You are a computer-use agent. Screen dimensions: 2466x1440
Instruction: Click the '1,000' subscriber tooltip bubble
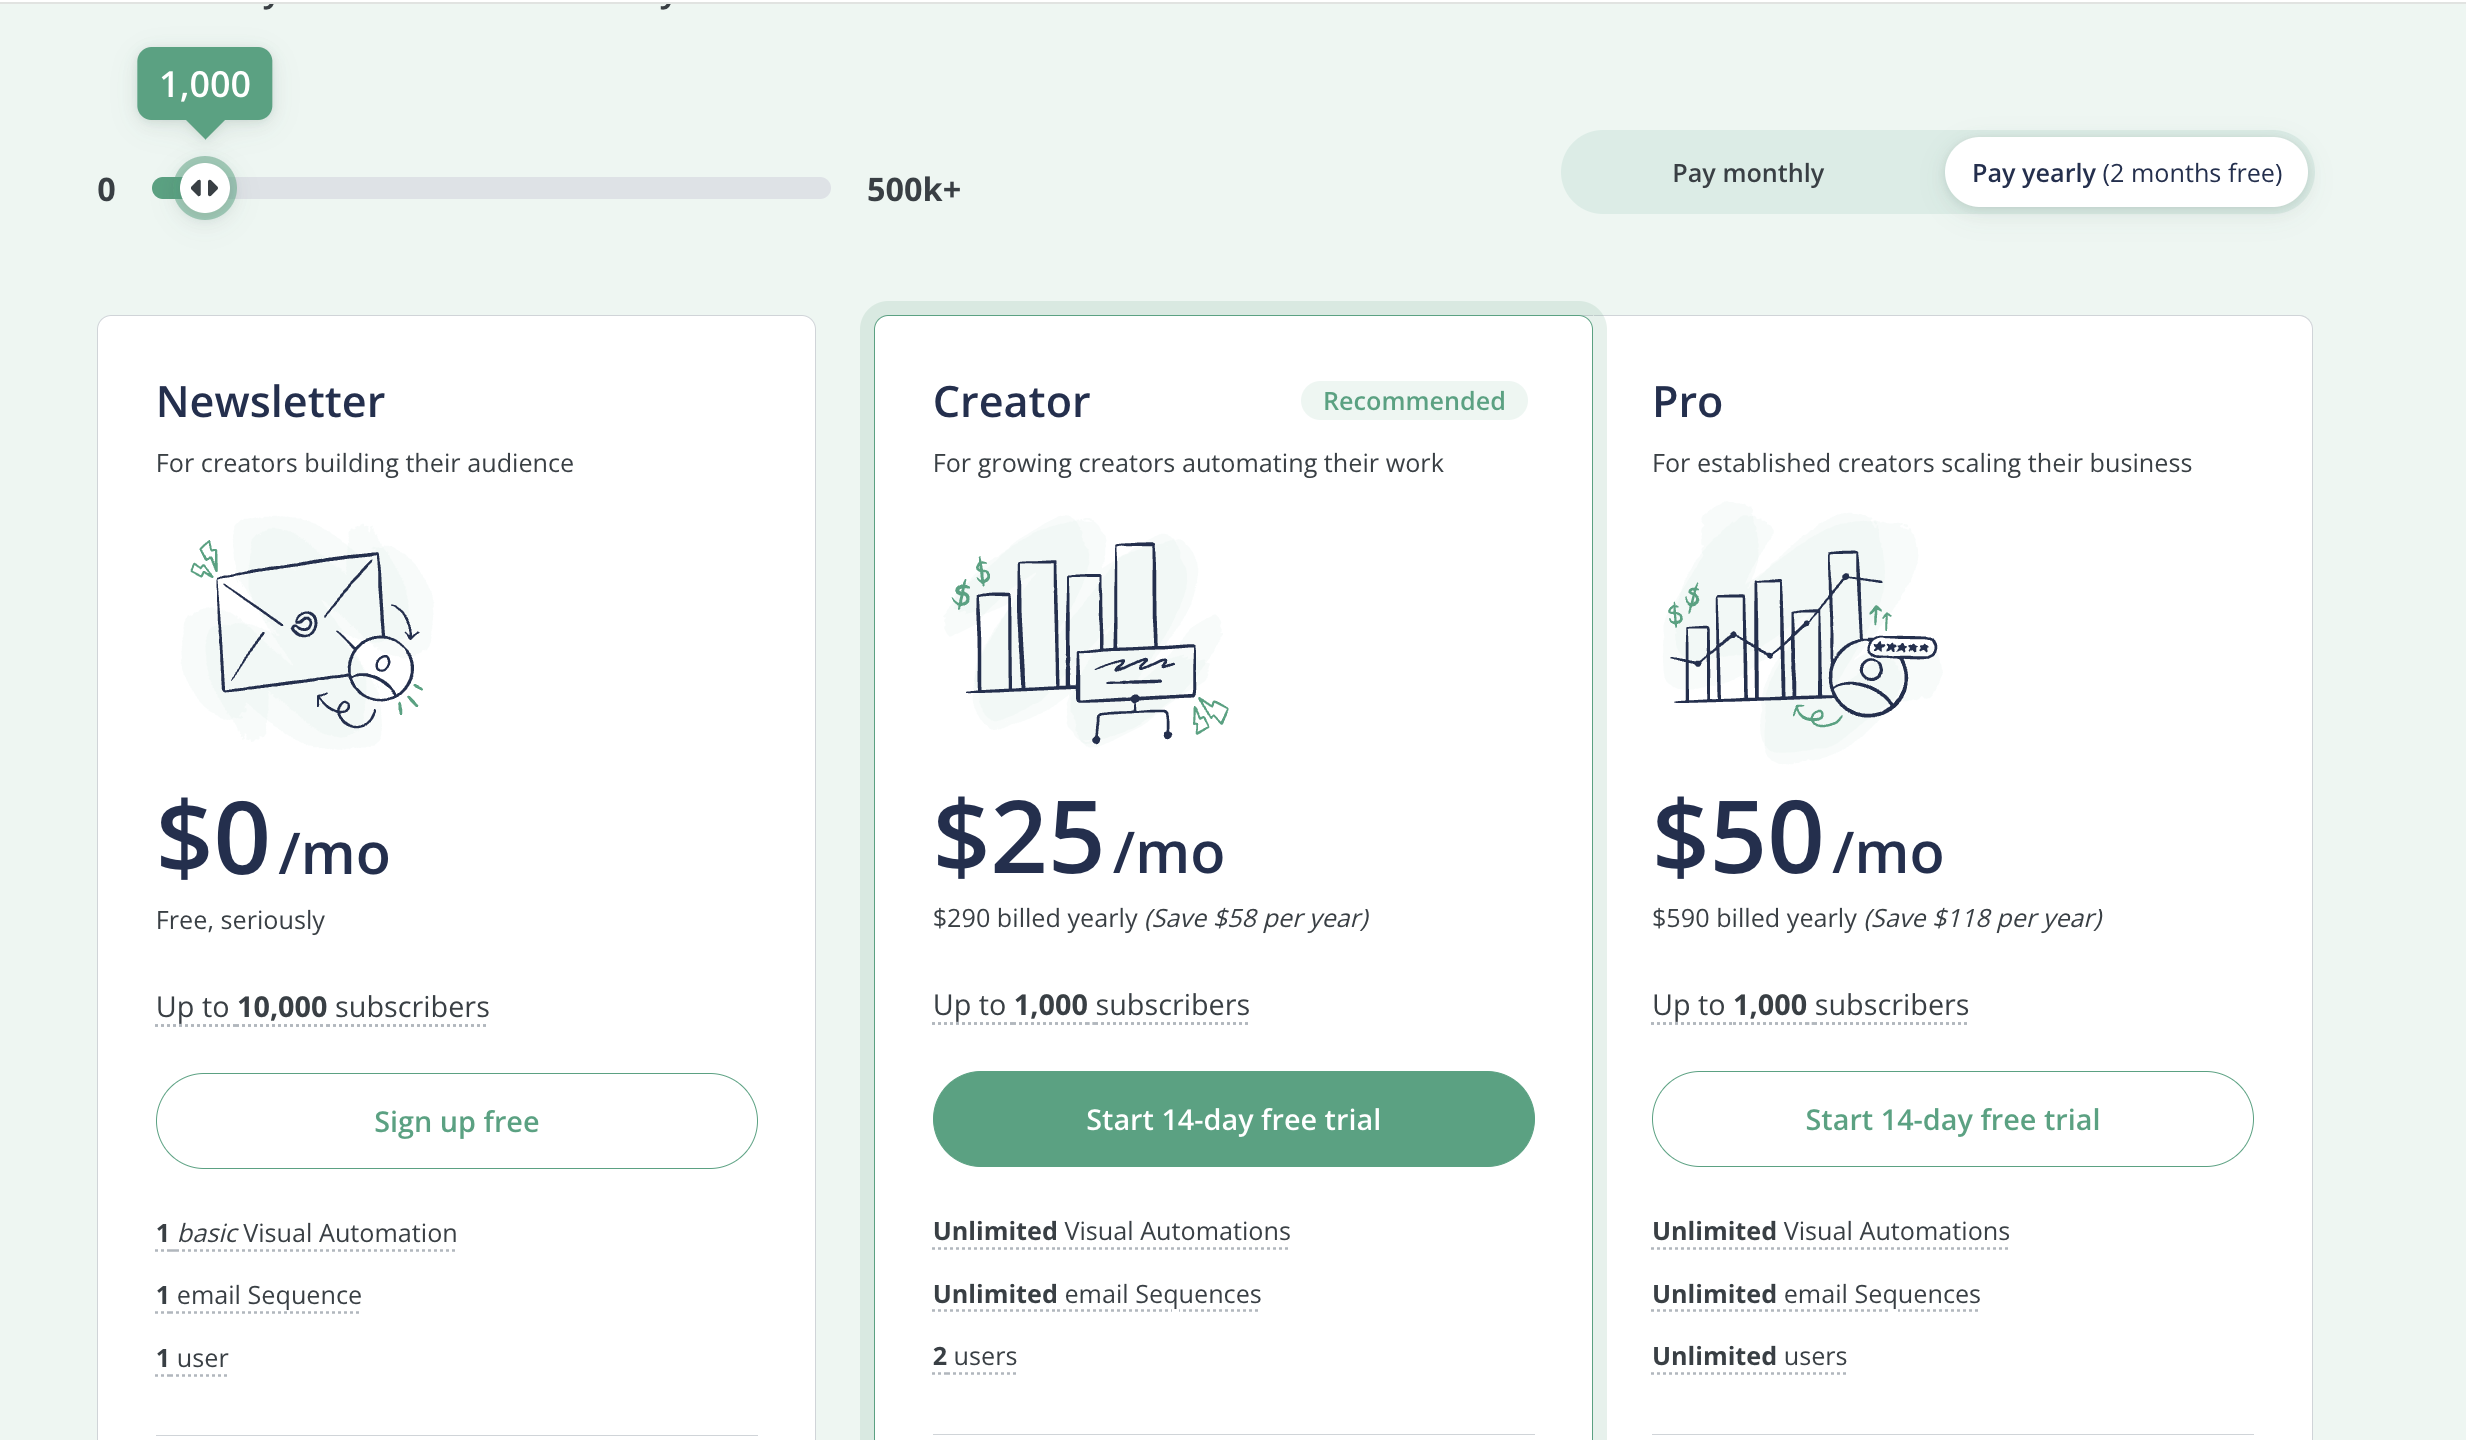(x=204, y=84)
